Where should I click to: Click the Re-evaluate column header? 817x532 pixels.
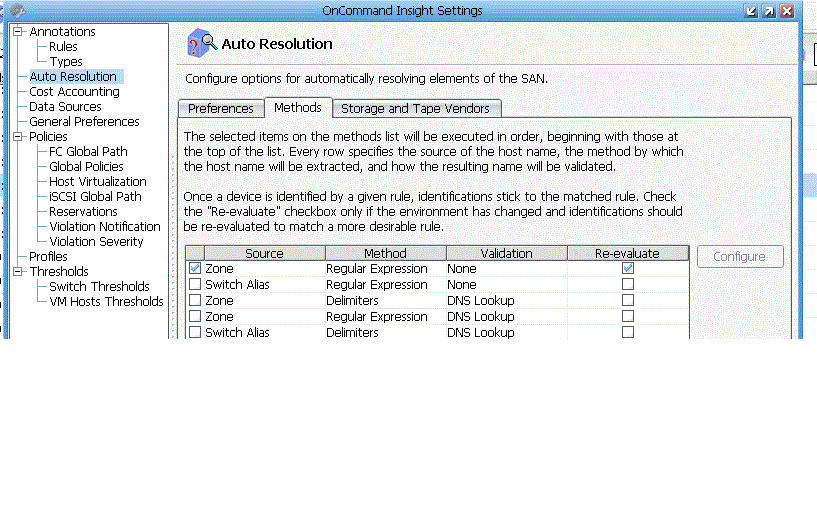628,253
